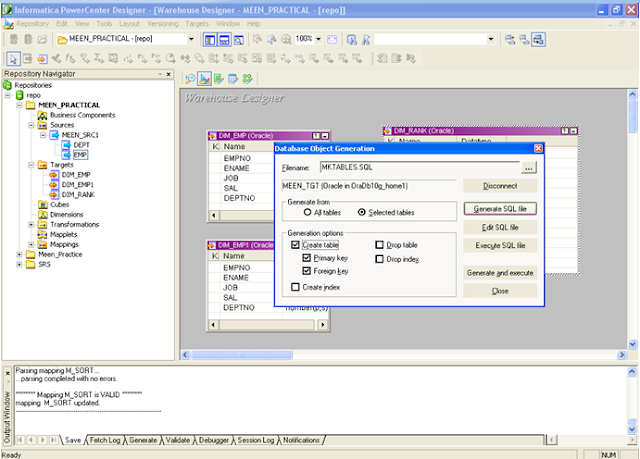Click the Disconnect button in dialog
Viewport: 640px width, 459px height.
[x=500, y=186]
